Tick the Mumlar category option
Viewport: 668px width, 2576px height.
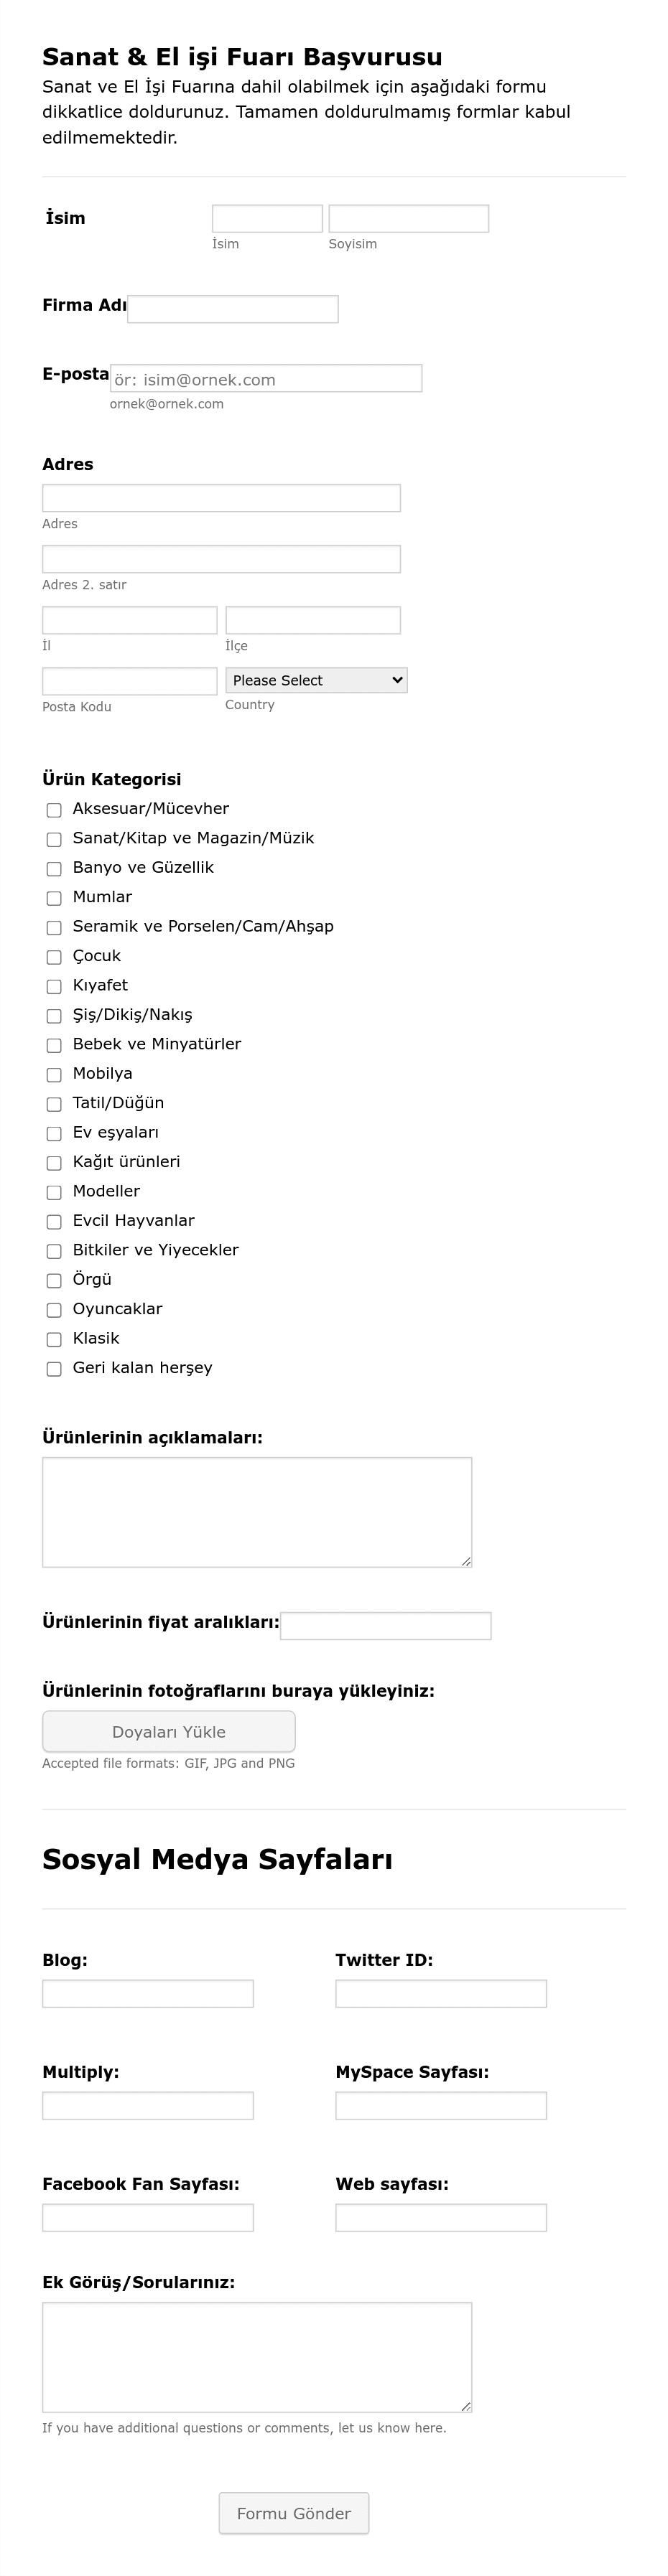point(54,898)
